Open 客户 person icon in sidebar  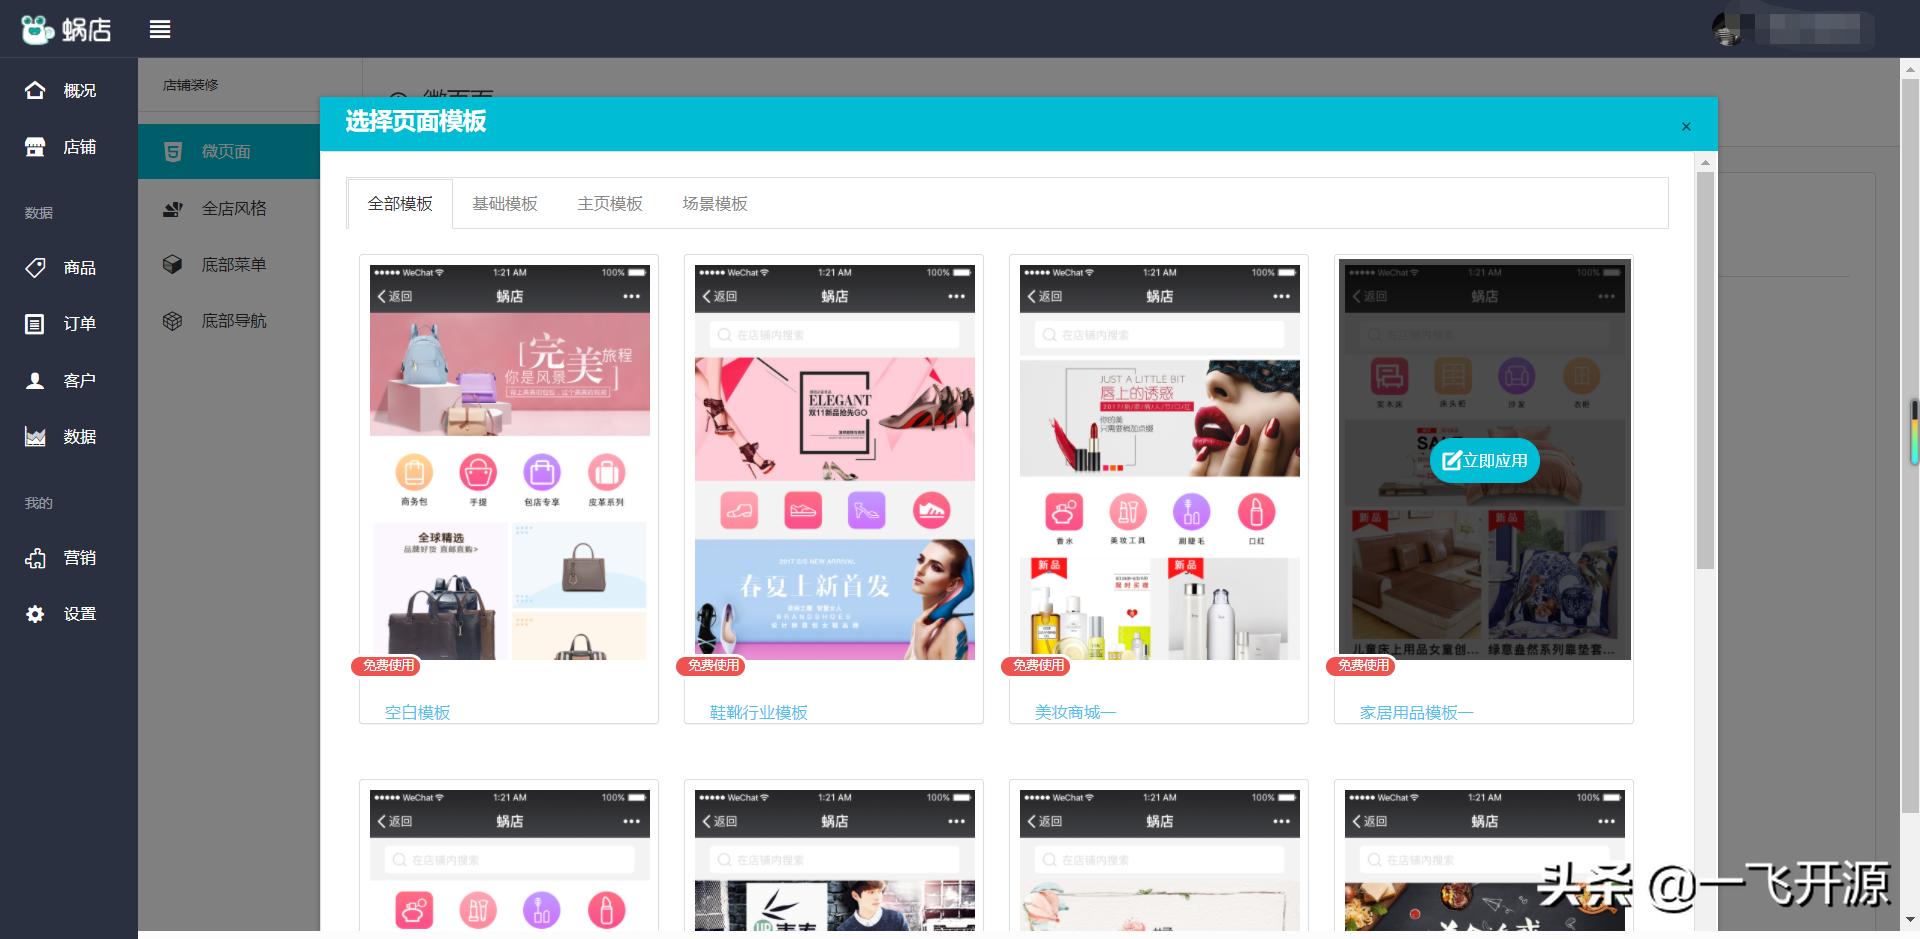35,380
